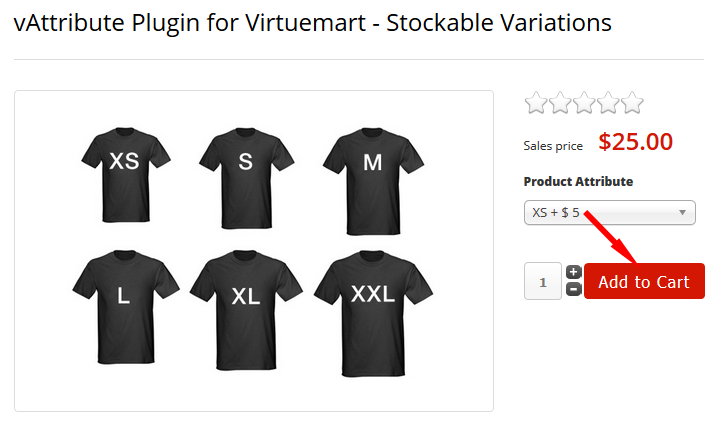Increase quantity with the plus icon
This screenshot has height=425, width=718.
coord(573,272)
